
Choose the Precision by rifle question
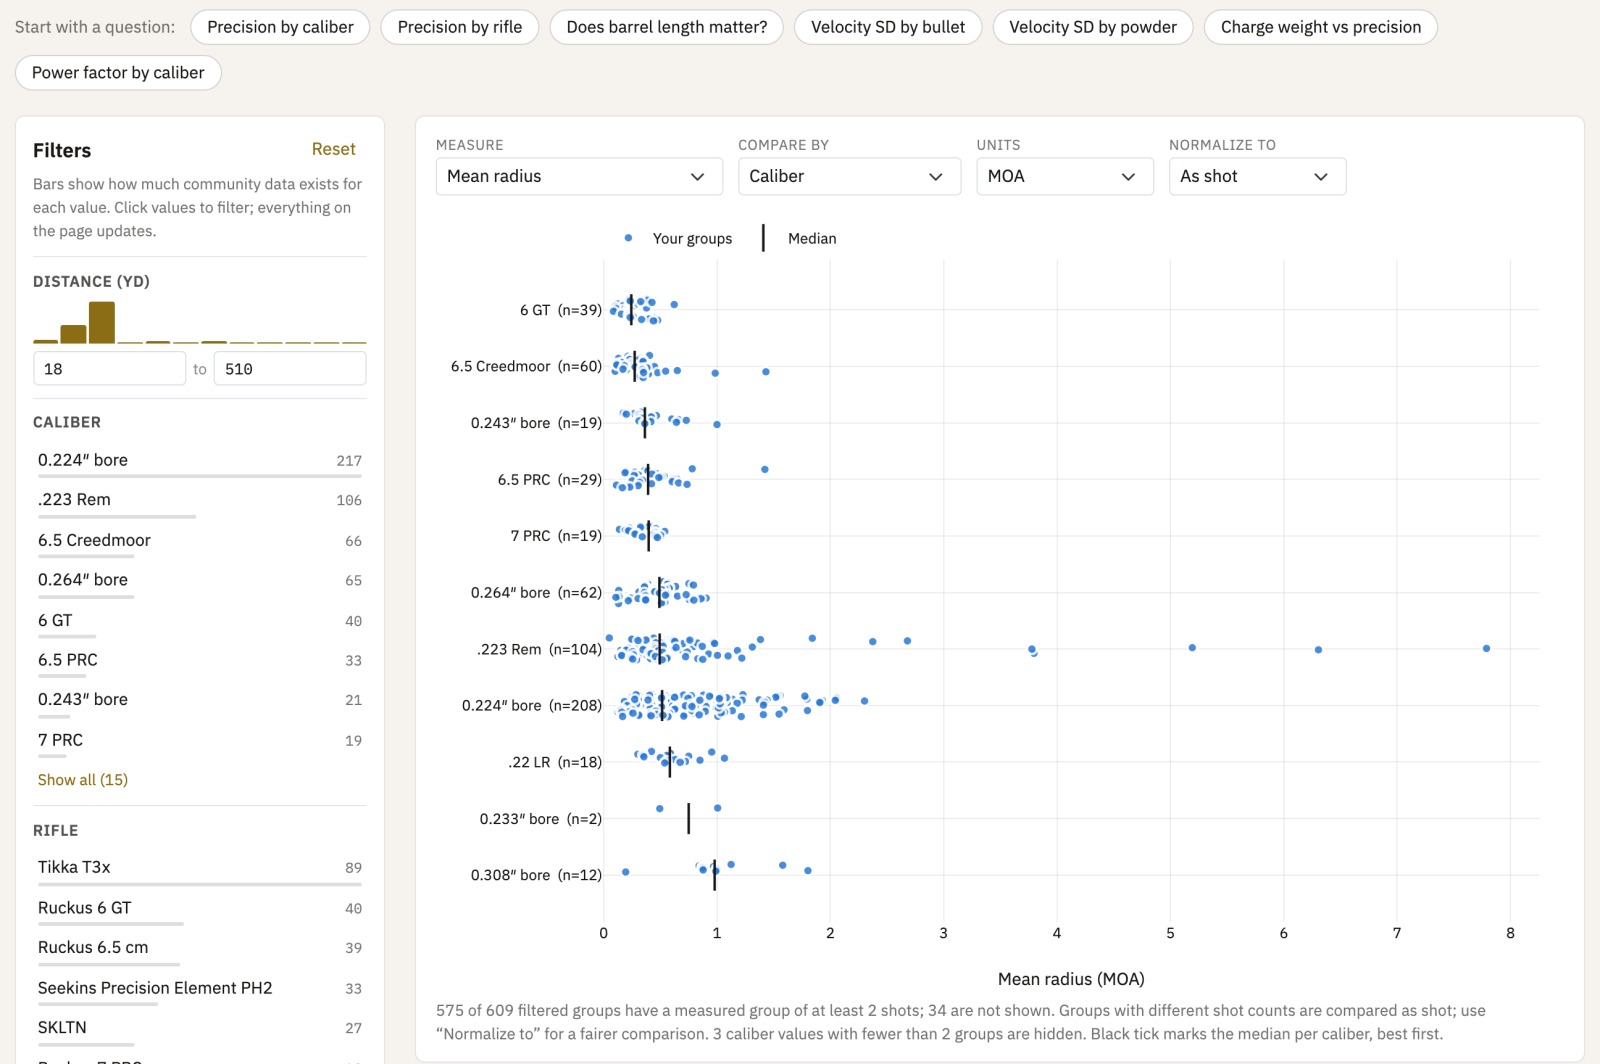point(460,27)
